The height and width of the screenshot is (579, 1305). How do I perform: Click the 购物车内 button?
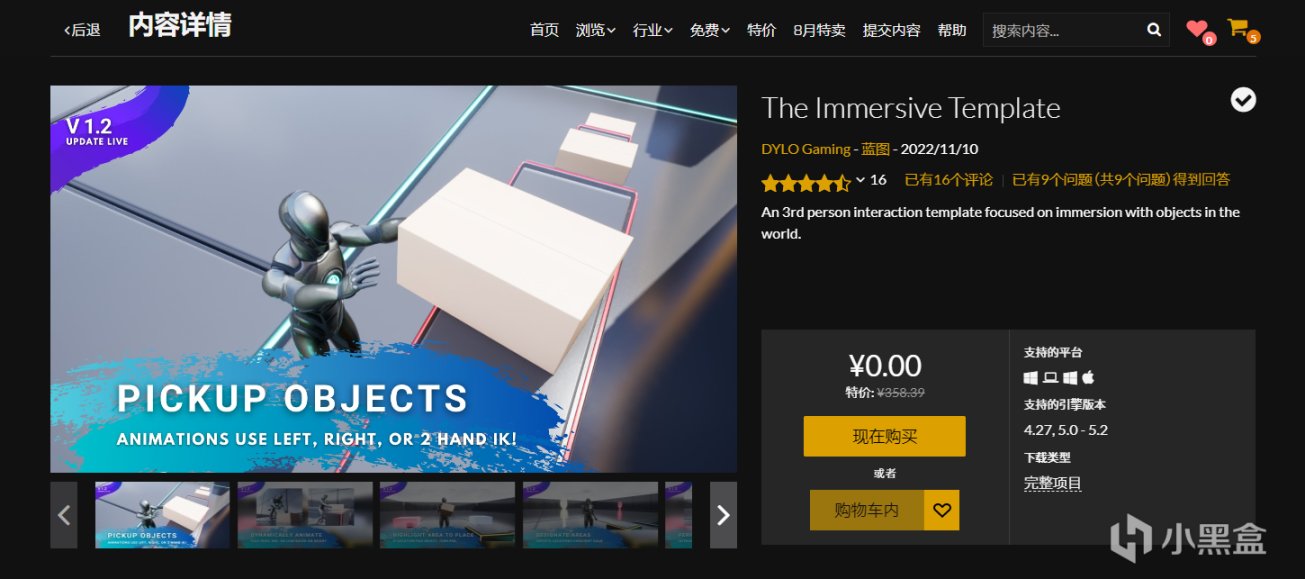(x=867, y=510)
